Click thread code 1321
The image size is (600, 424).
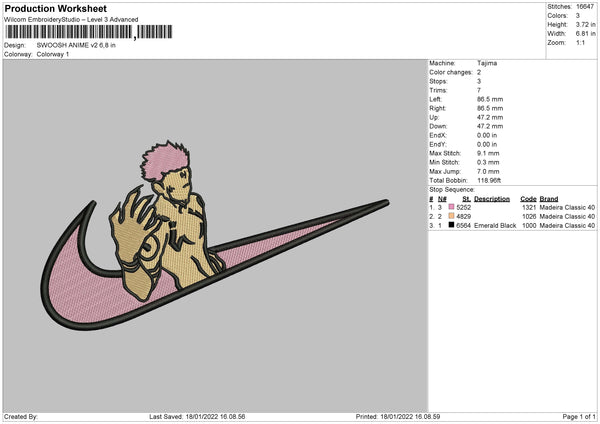point(529,207)
